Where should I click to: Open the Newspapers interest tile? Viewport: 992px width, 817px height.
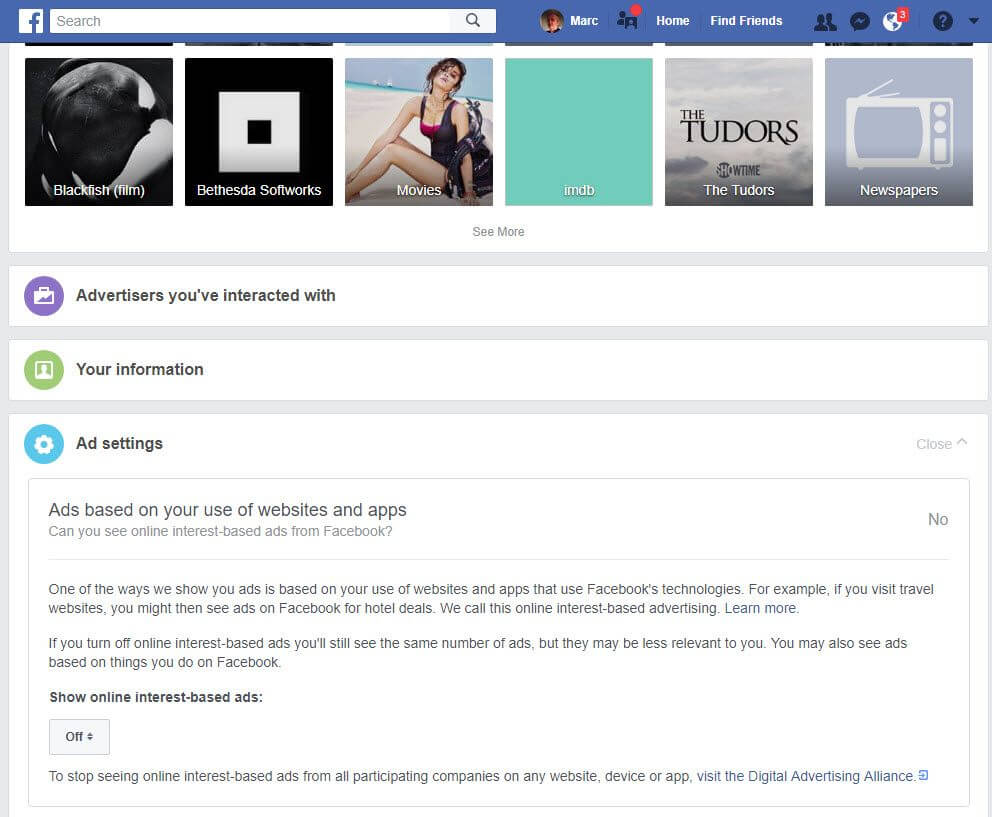tap(899, 132)
